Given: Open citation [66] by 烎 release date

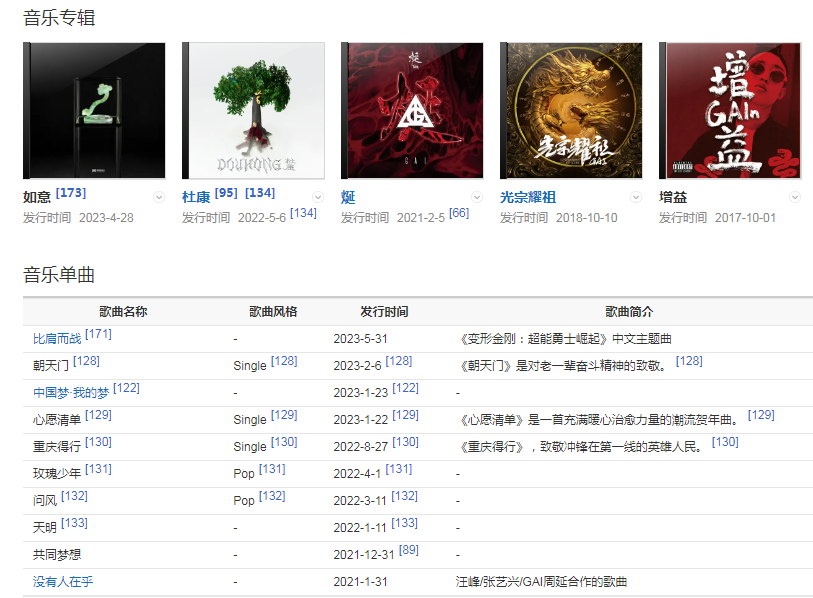Looking at the screenshot, I should click(x=459, y=213).
